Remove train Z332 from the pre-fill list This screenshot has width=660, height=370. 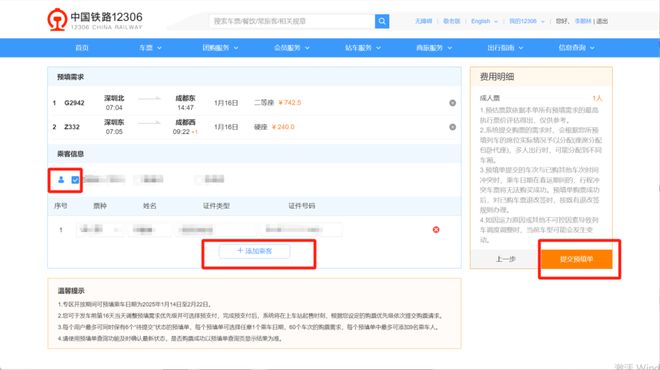coord(452,127)
